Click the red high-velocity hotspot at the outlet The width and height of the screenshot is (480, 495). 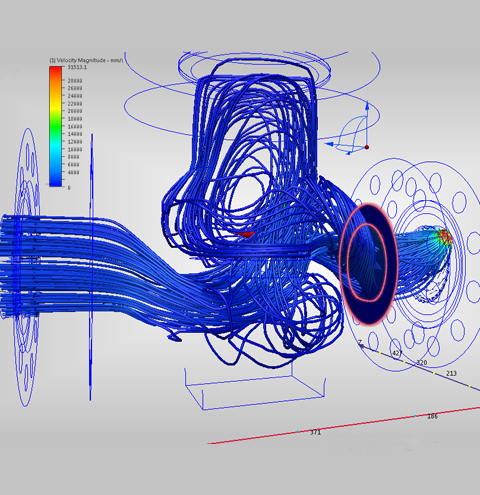point(446,236)
